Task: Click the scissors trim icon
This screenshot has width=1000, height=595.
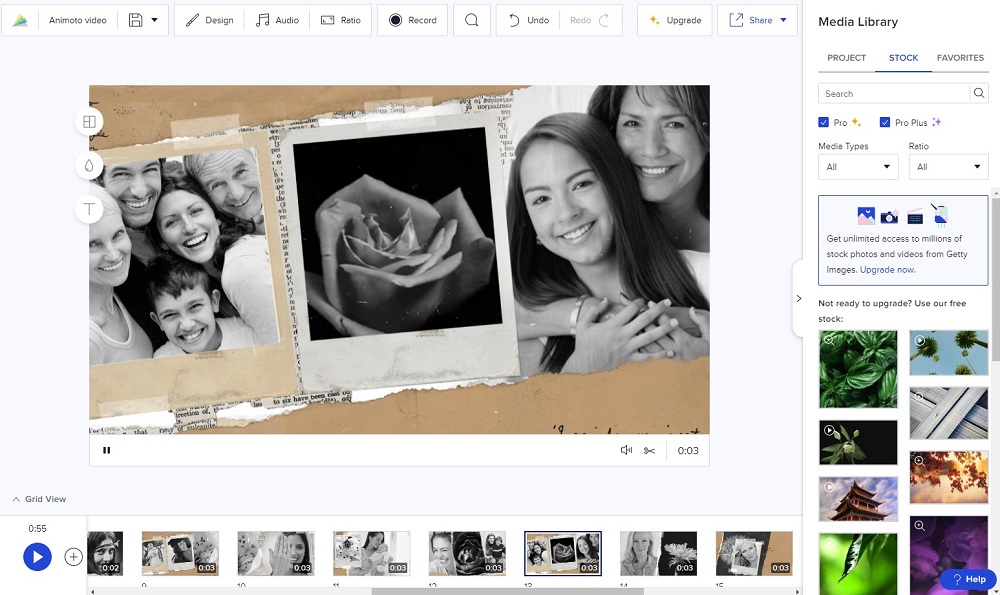Action: (650, 450)
